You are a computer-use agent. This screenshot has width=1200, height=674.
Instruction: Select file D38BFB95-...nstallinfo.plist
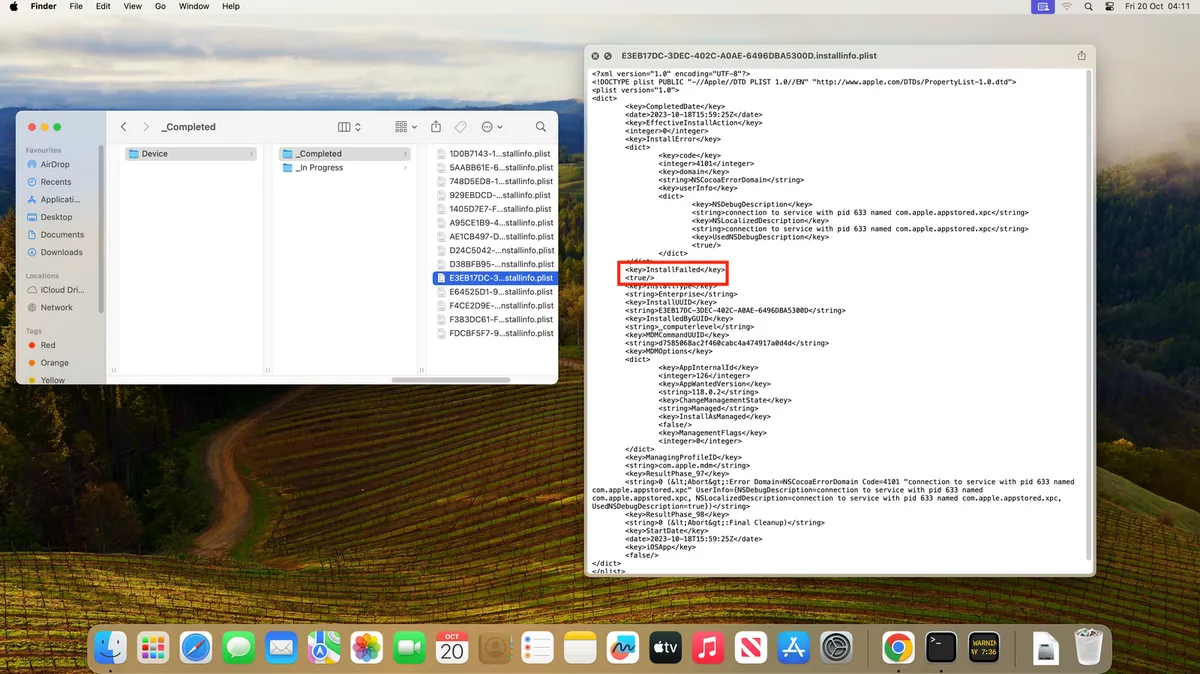click(x=494, y=264)
